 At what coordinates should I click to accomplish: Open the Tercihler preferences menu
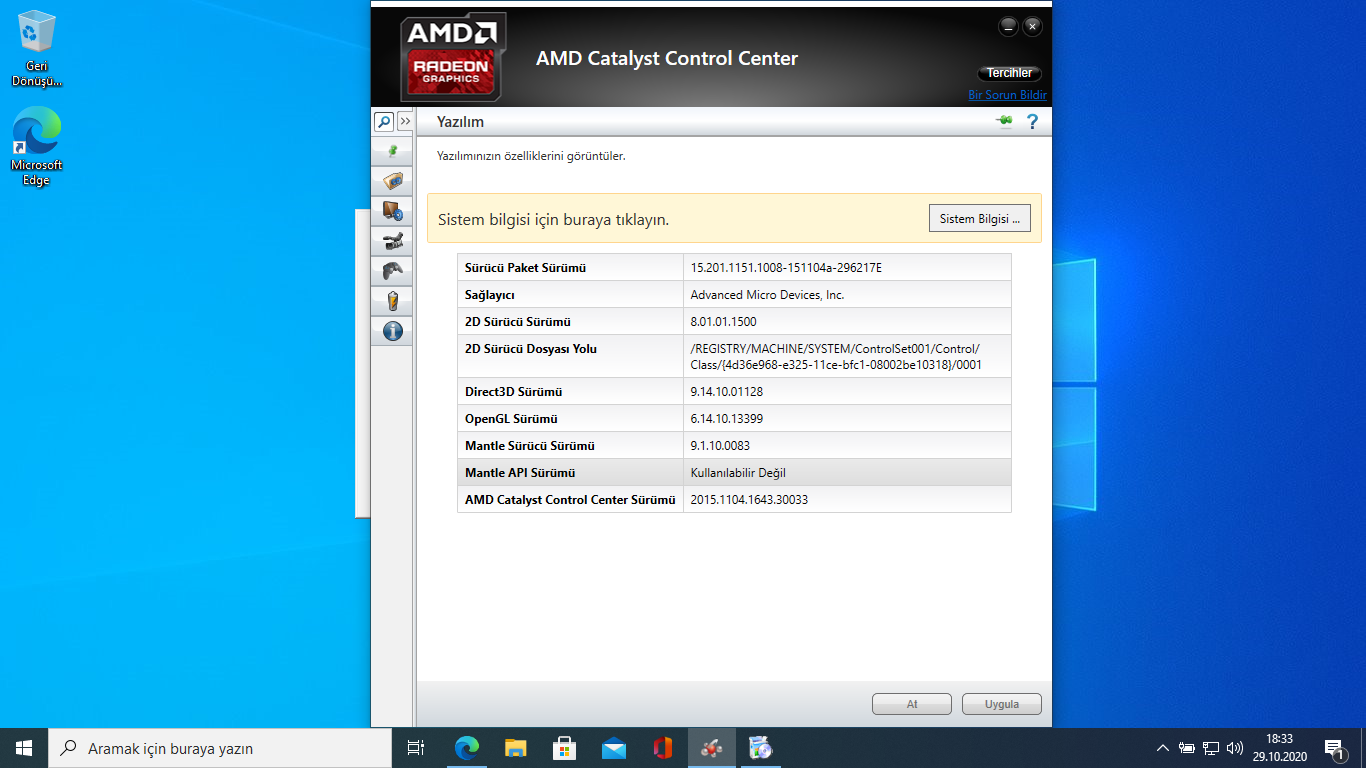coord(1010,73)
